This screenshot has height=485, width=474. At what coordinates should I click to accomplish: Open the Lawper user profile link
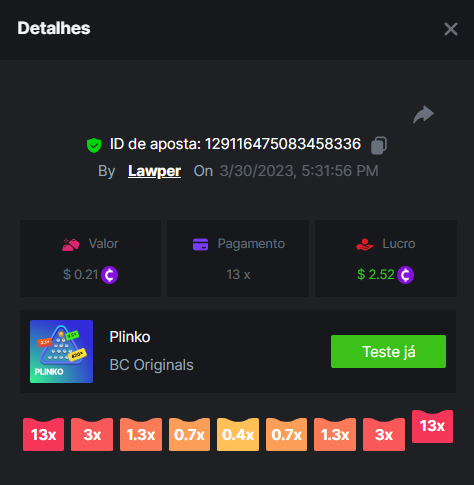pyautogui.click(x=154, y=171)
